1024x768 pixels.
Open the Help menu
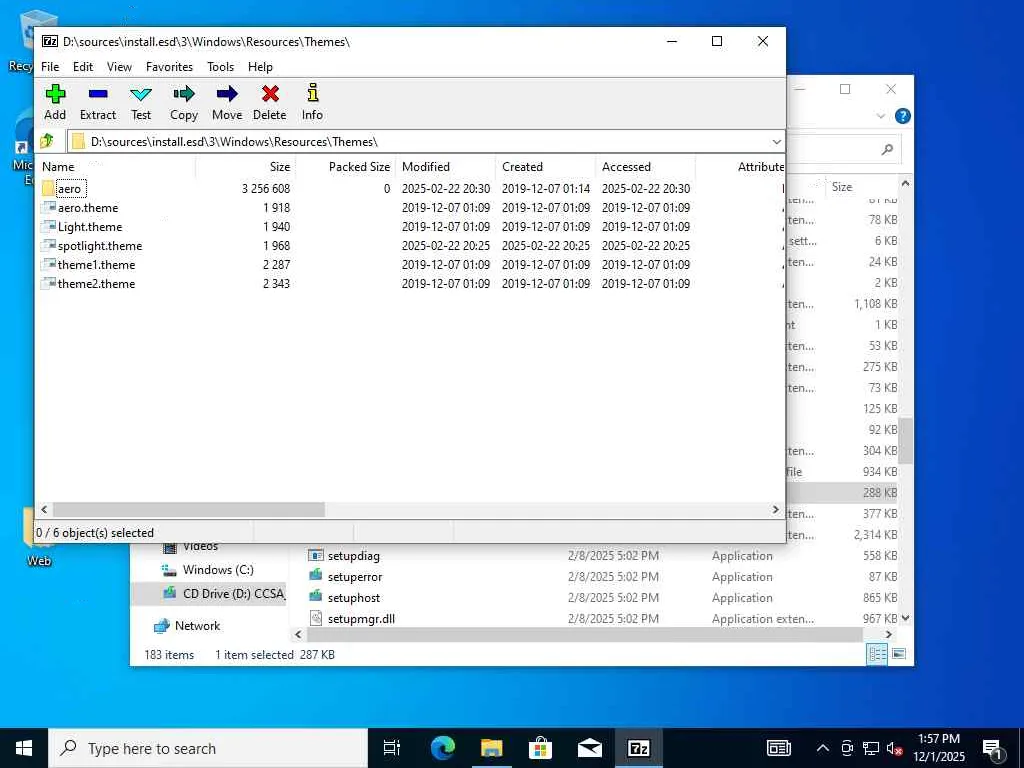260,67
